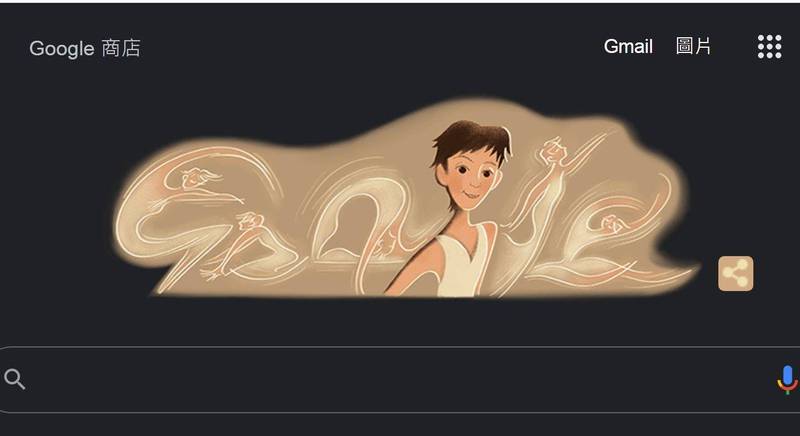Click the small figure beside the second o swirl
The width and height of the screenshot is (800, 436).
pyautogui.click(x=385, y=243)
